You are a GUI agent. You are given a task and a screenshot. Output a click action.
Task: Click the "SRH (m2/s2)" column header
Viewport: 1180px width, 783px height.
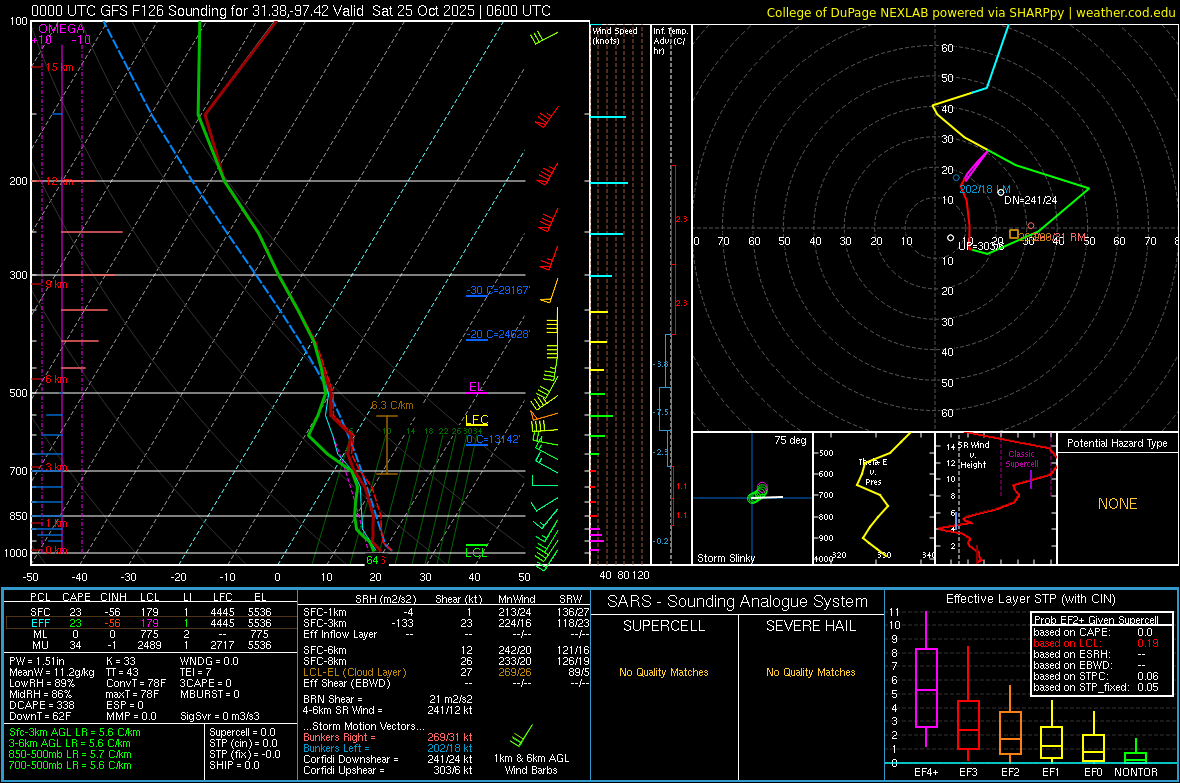[x=385, y=599]
